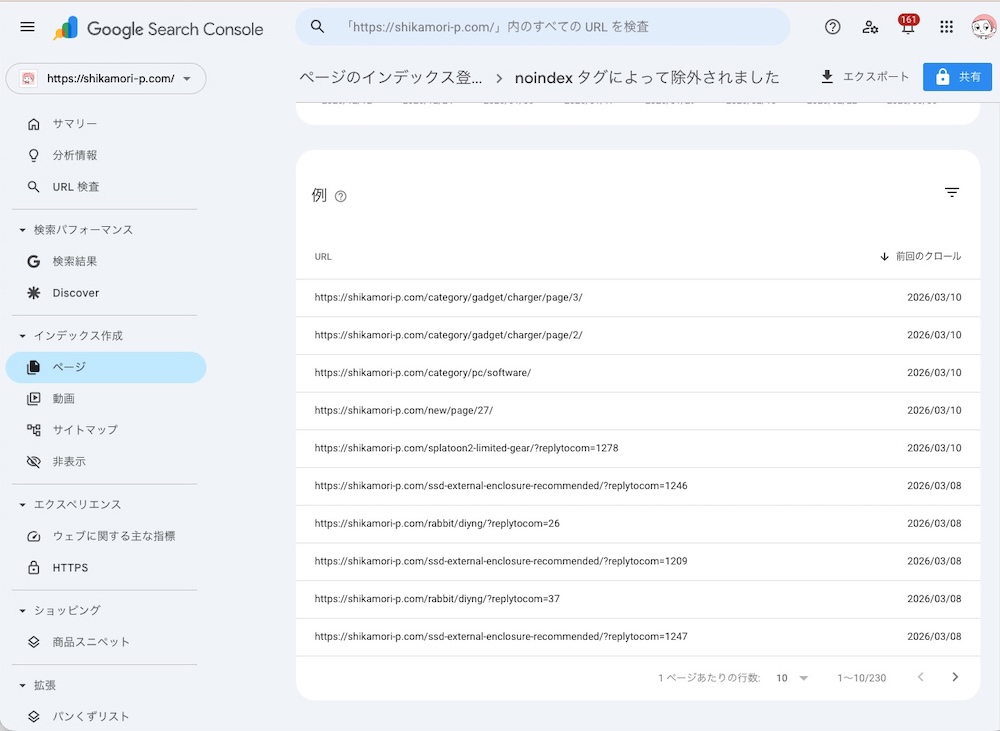Open the shikamori-p.com property selector dropdown

click(104, 78)
